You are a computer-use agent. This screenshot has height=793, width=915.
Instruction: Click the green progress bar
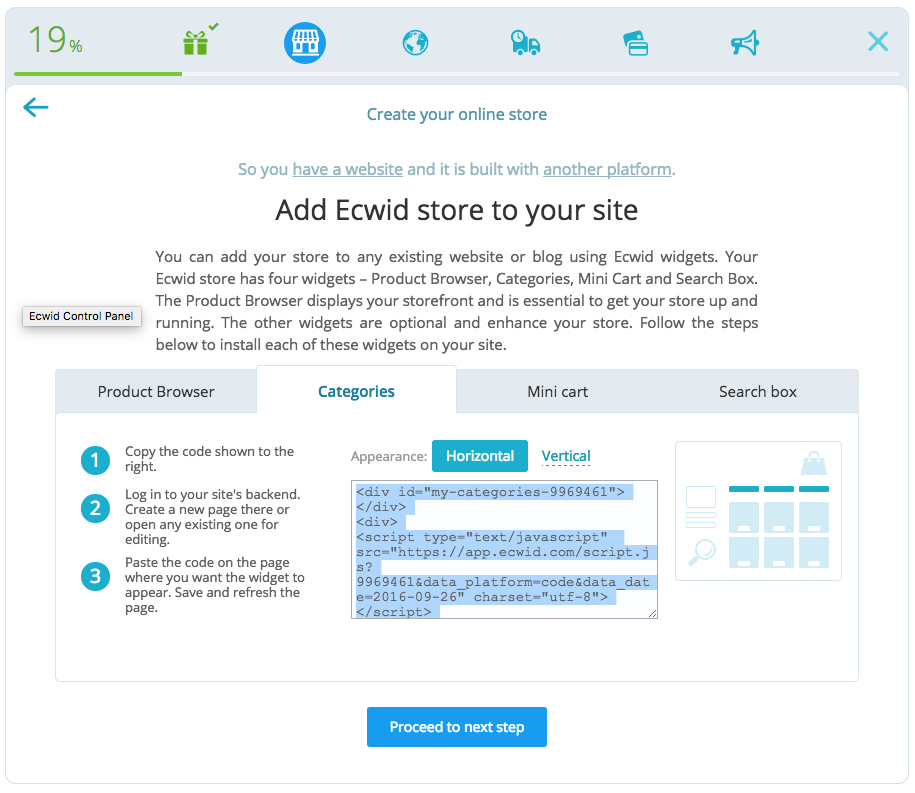click(x=98, y=74)
